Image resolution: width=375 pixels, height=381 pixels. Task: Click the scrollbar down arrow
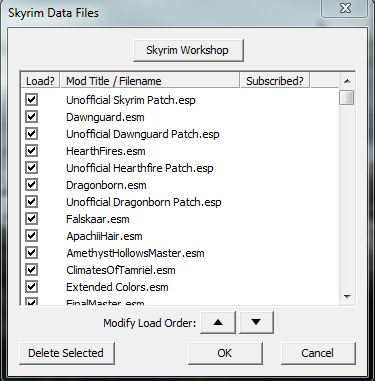(x=347, y=296)
